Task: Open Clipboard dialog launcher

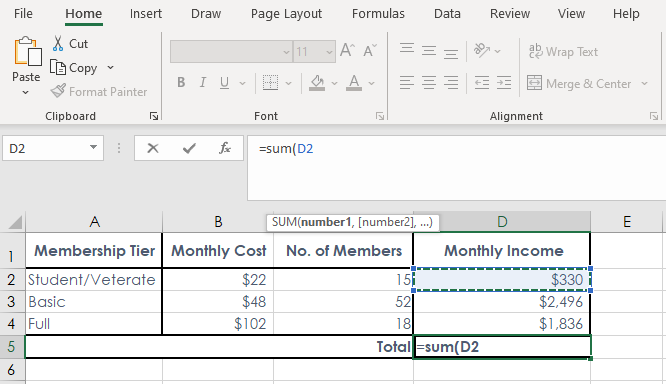Action: tap(154, 116)
